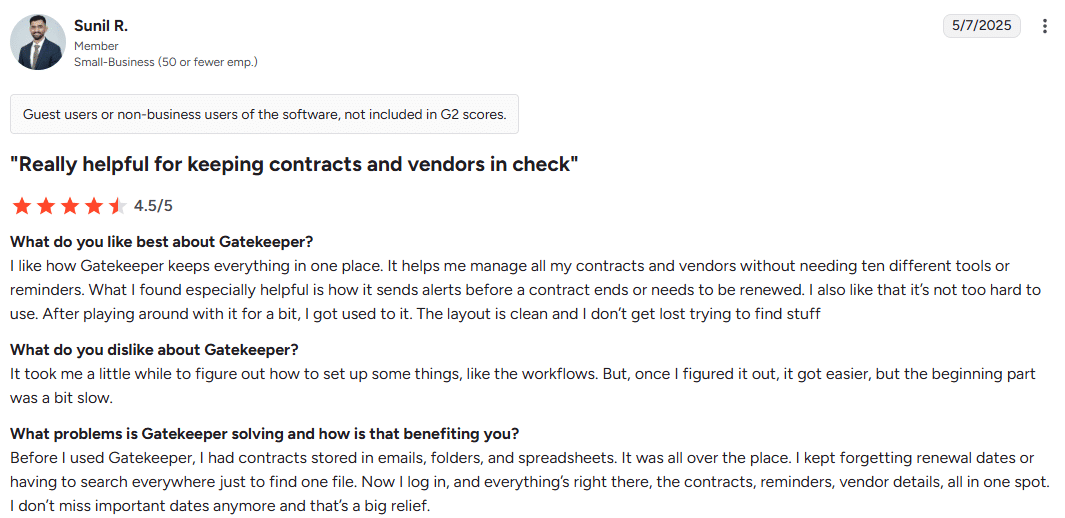The height and width of the screenshot is (518, 1065).
Task: Click the answer about slow workflow setup
Action: click(x=522, y=384)
